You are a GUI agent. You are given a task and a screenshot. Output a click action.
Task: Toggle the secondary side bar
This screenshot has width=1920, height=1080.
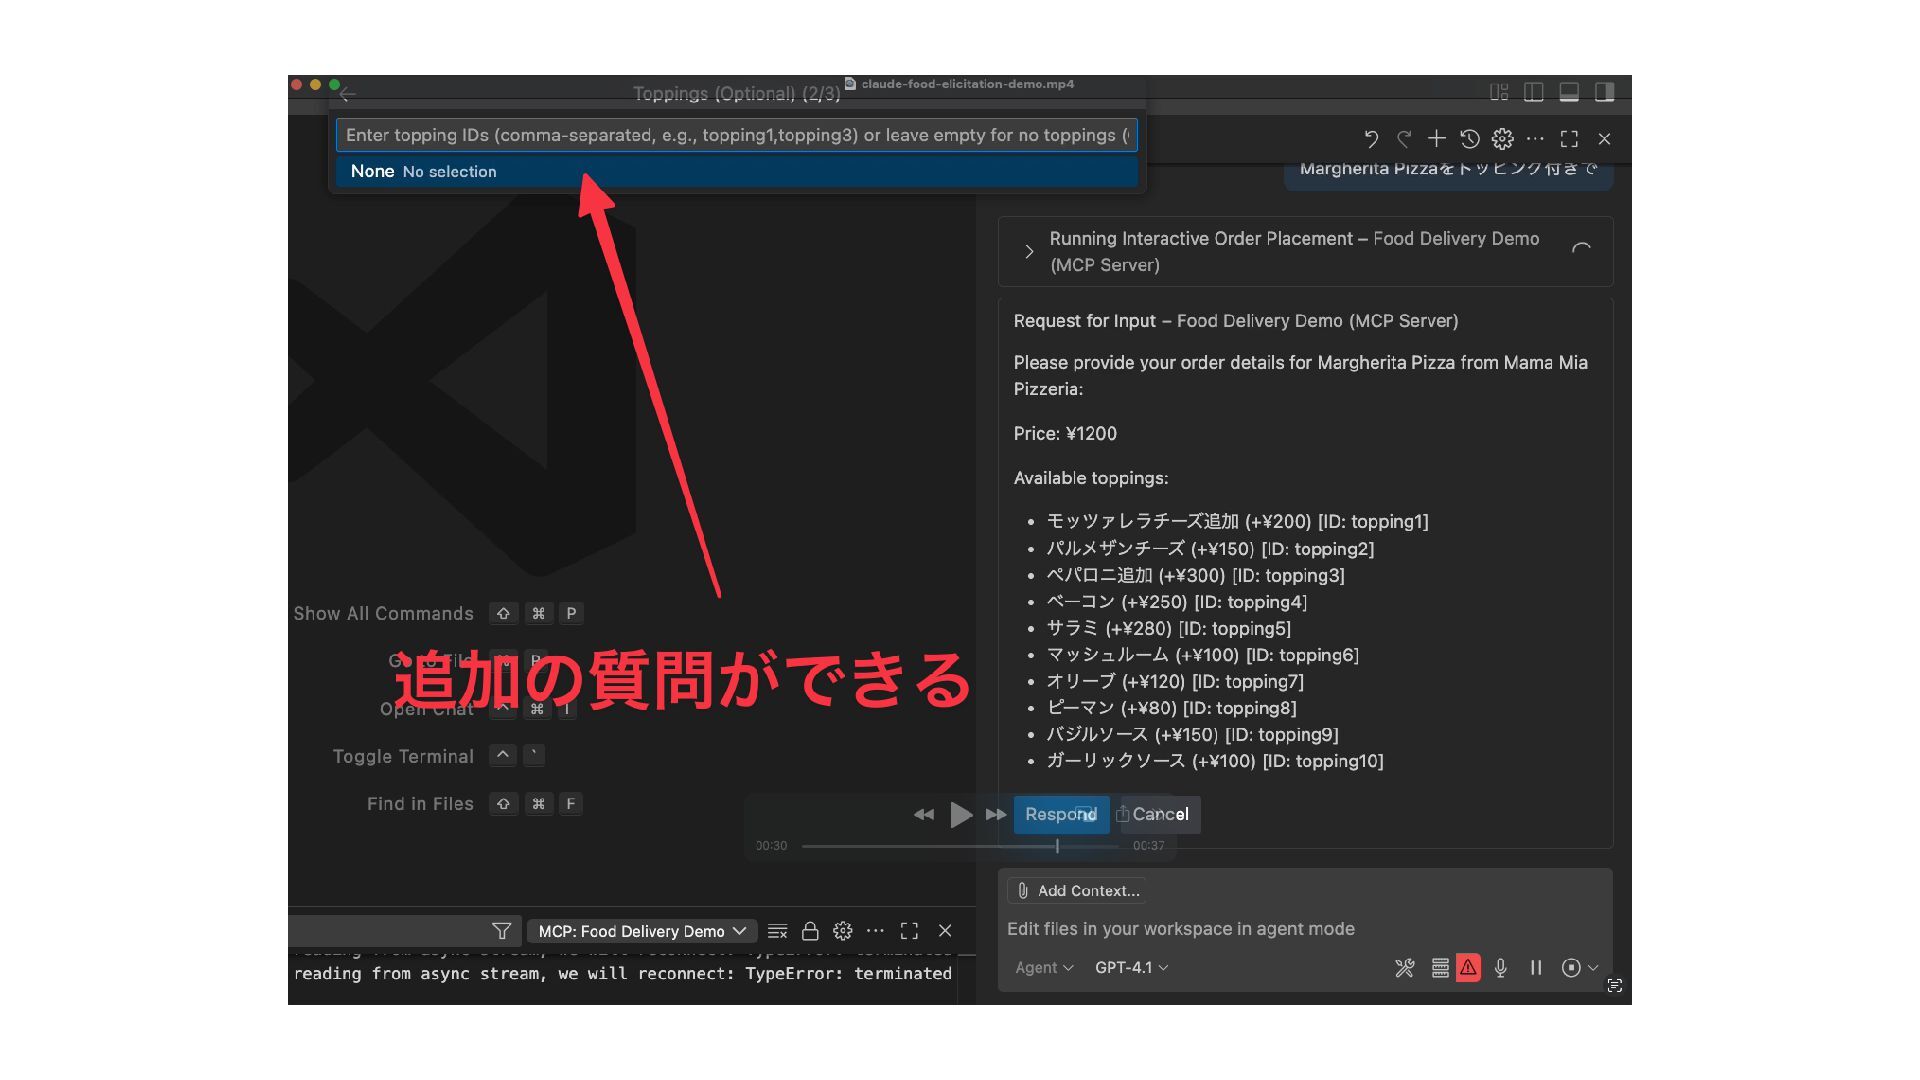click(1604, 92)
